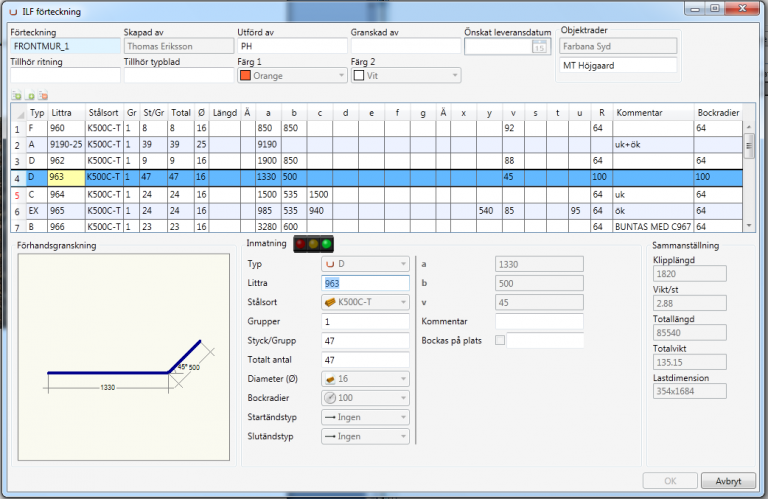Expand the Färg 2 Vit dropdown

[x=455, y=75]
